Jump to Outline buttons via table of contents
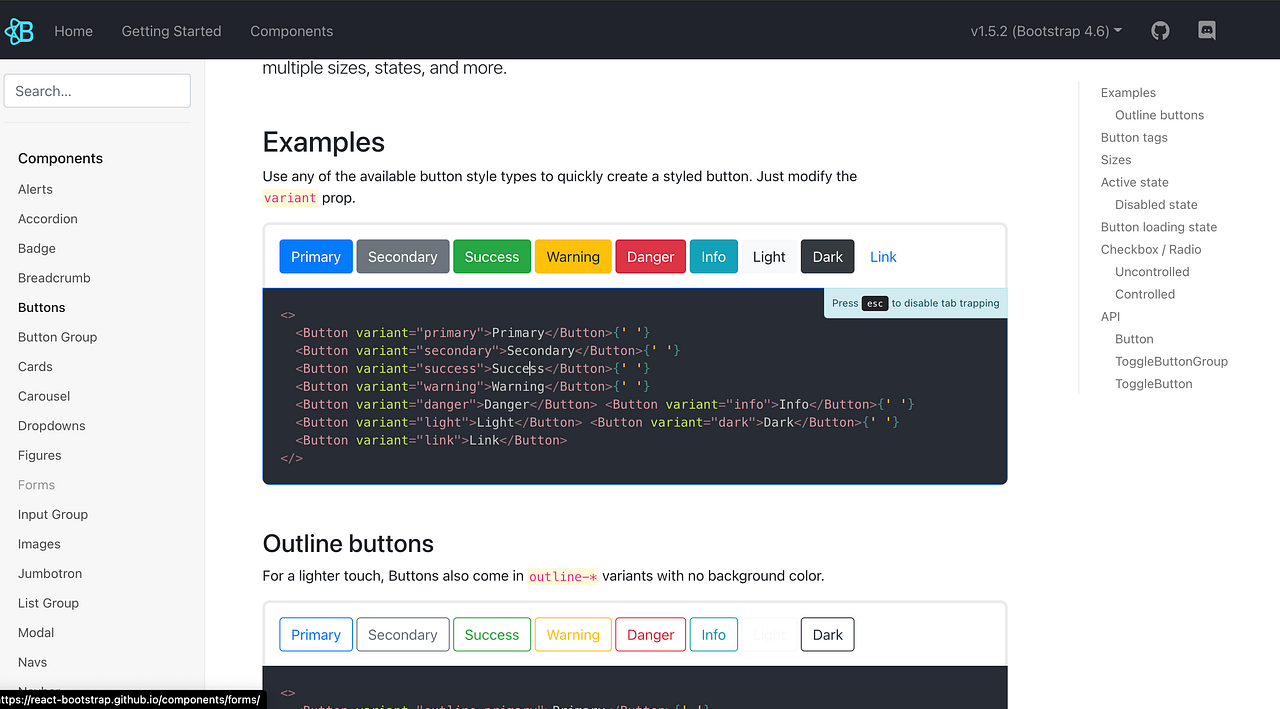 1159,114
